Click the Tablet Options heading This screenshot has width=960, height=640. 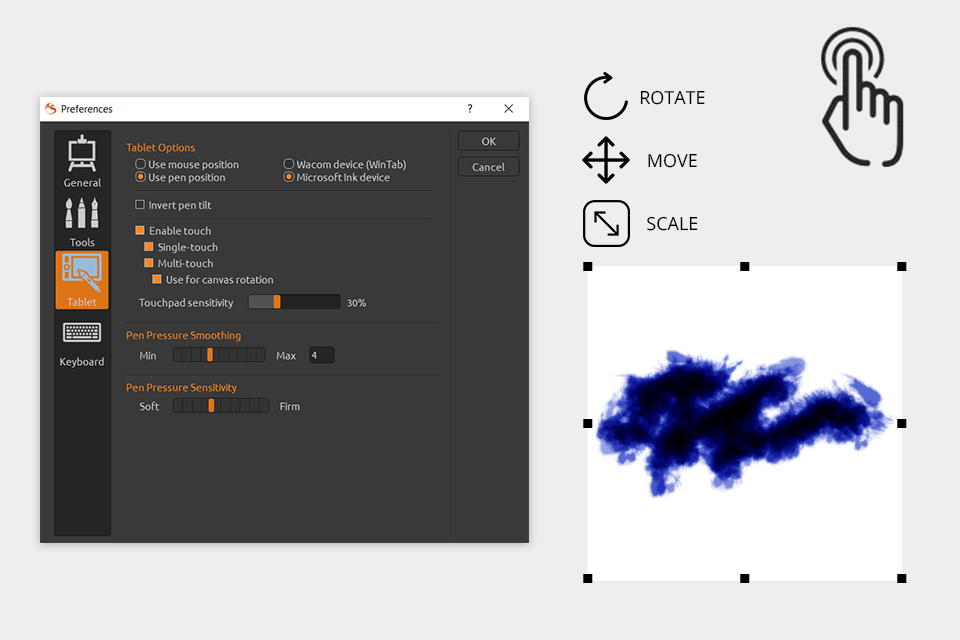160,148
